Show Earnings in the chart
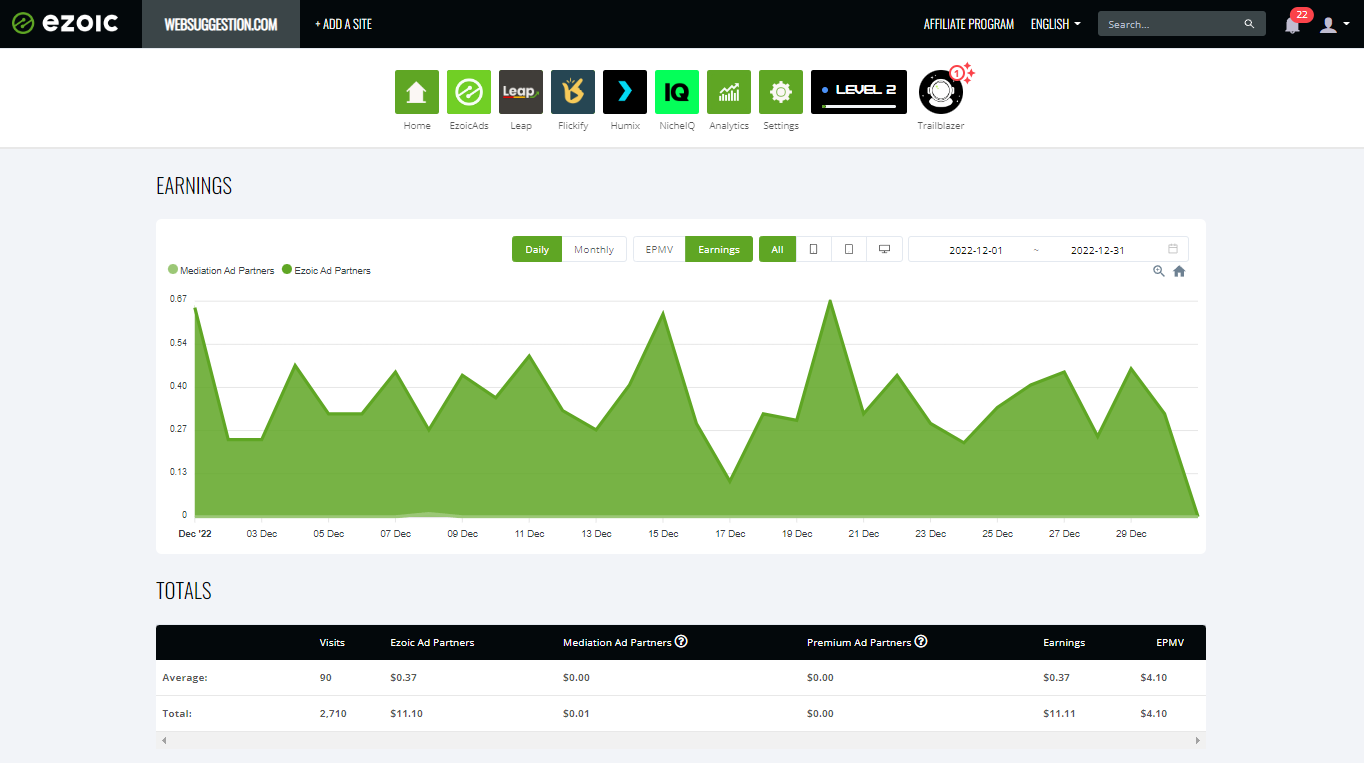1364x763 pixels. 719,249
